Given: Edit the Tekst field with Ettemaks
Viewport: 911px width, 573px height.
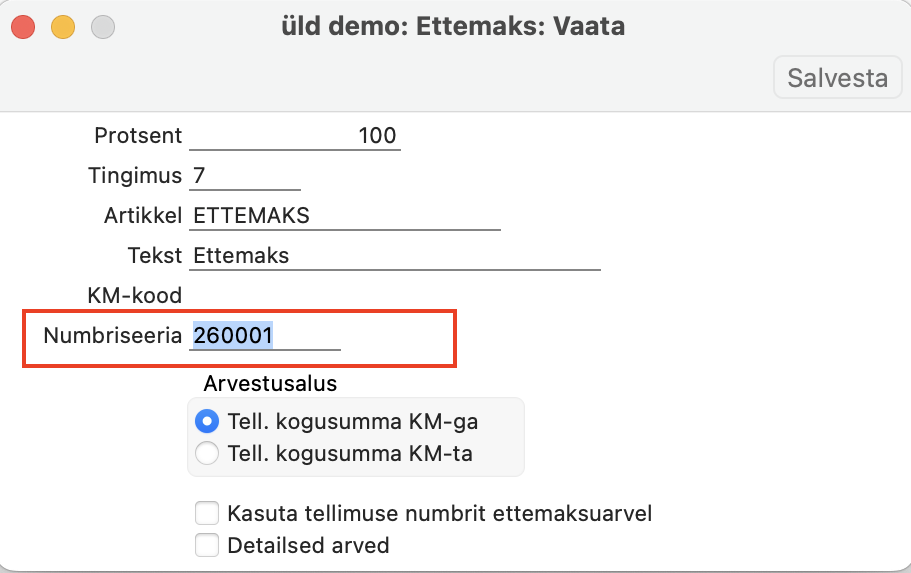Looking at the screenshot, I should click(395, 256).
